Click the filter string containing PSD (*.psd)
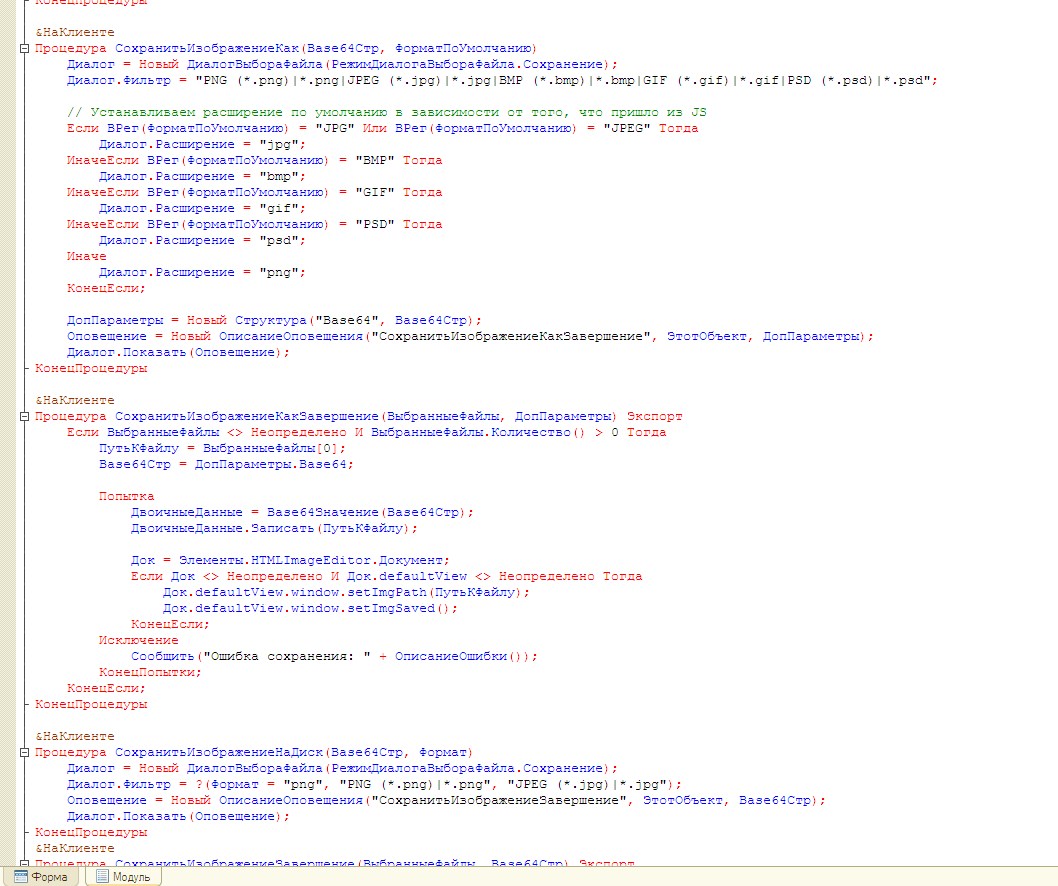The height and width of the screenshot is (886, 1058). click(565, 80)
